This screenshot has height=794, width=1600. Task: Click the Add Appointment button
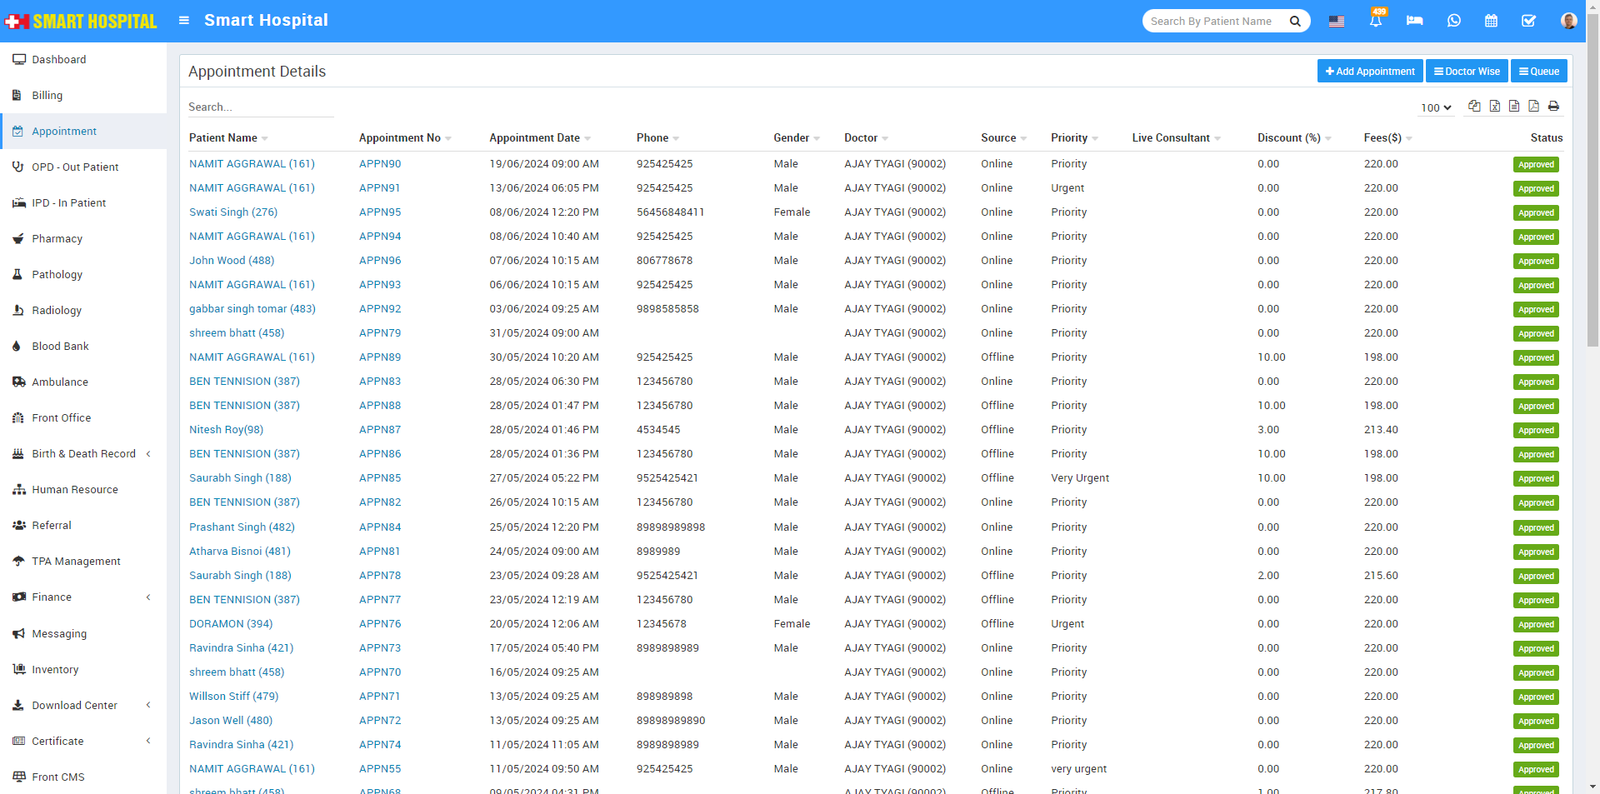tap(1370, 71)
